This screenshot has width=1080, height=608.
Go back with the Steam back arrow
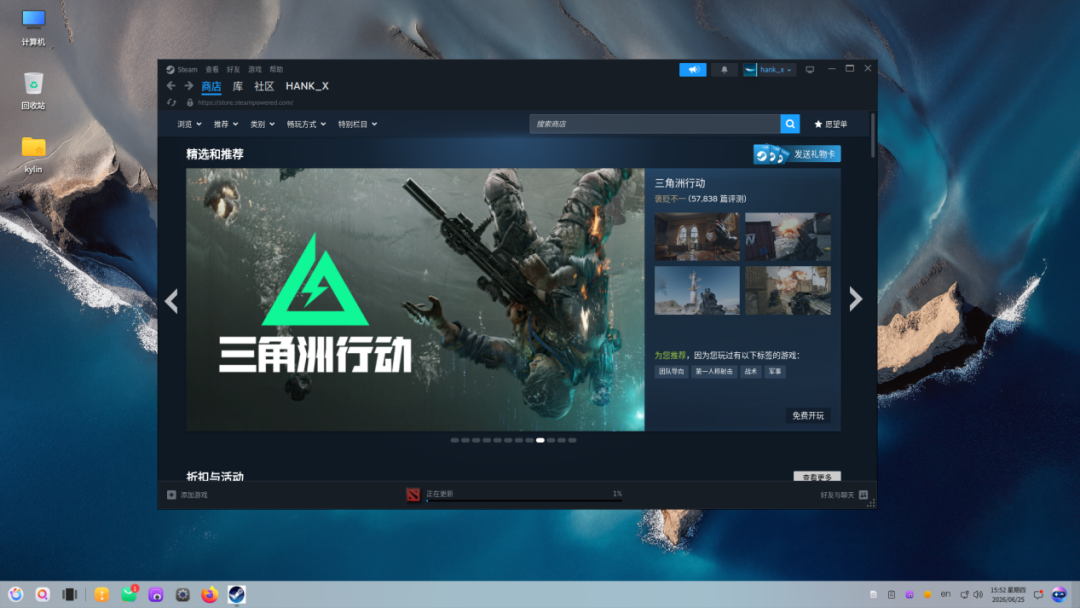[171, 86]
